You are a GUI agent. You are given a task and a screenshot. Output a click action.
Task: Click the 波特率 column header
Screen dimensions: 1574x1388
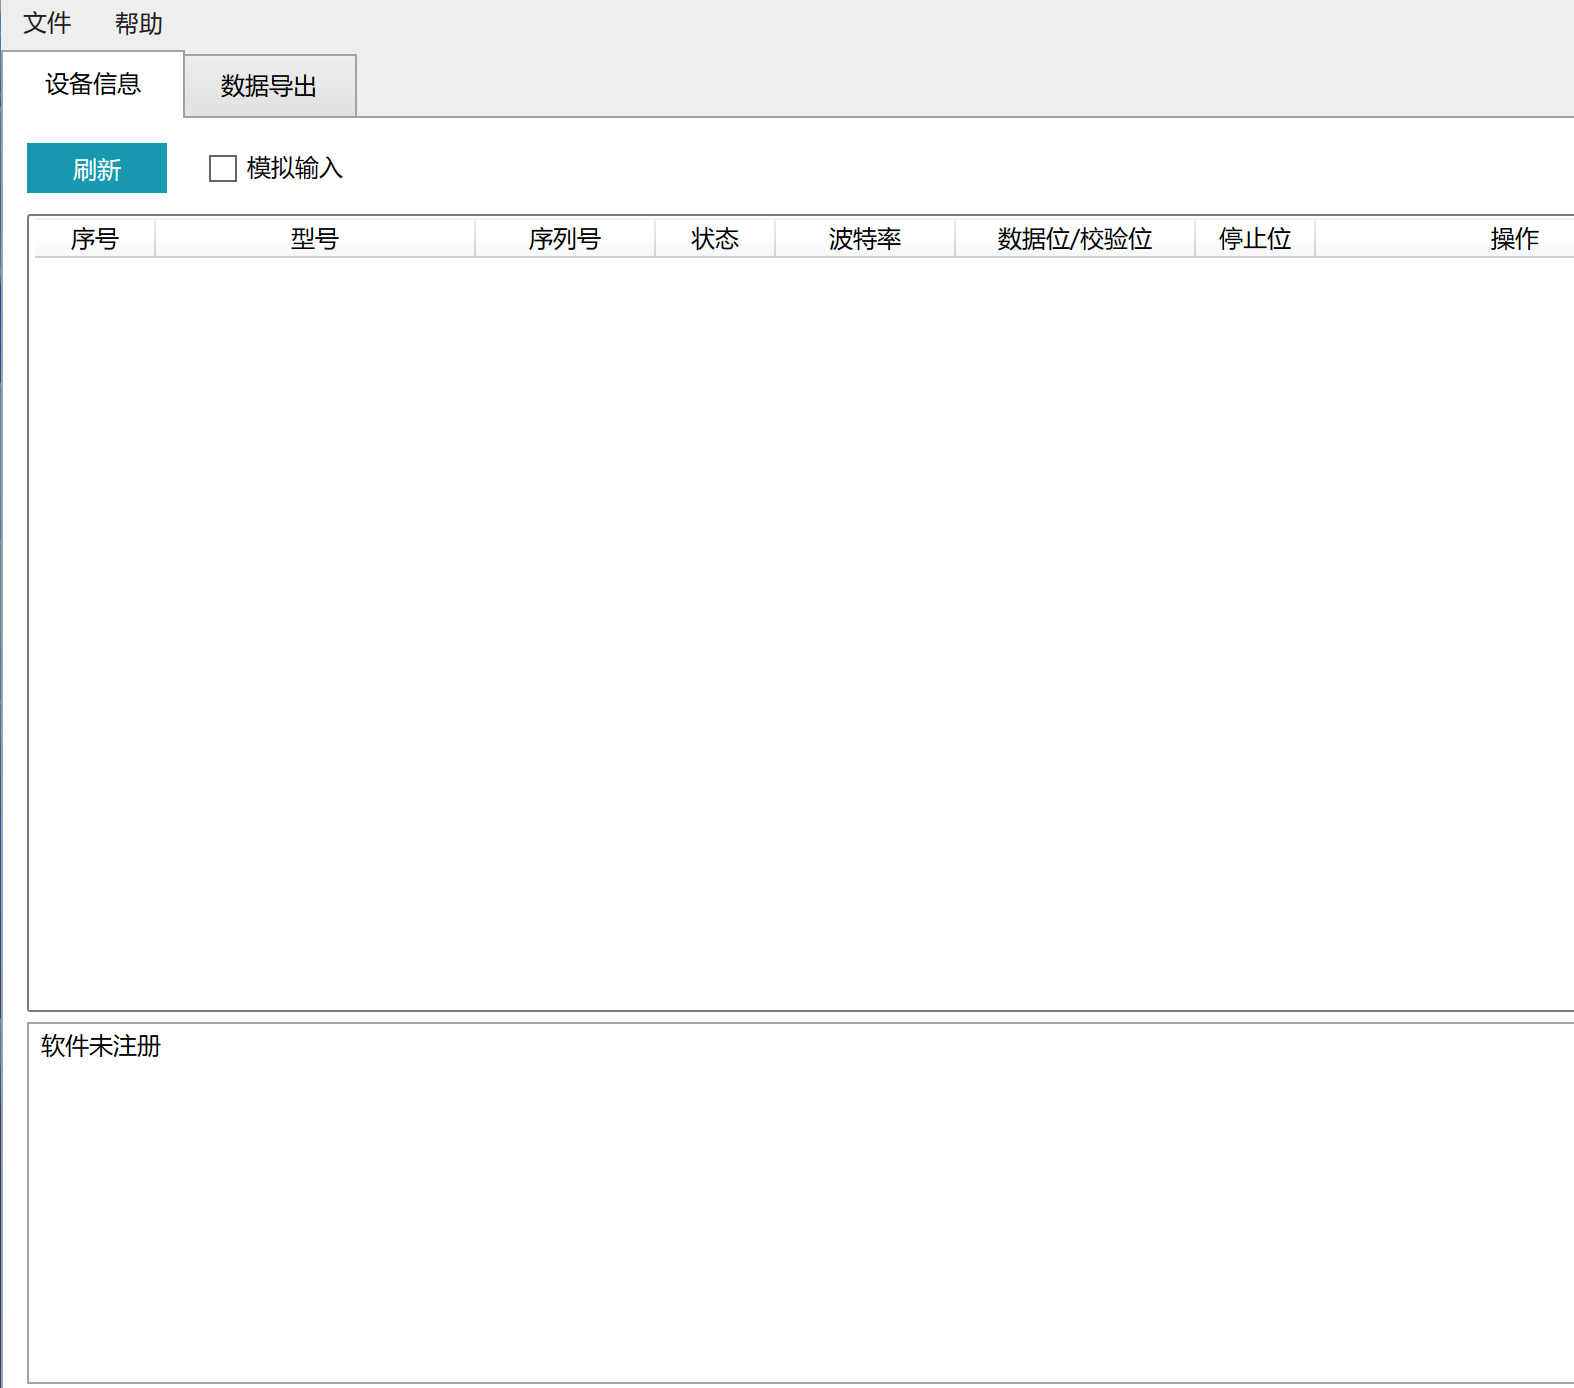865,239
